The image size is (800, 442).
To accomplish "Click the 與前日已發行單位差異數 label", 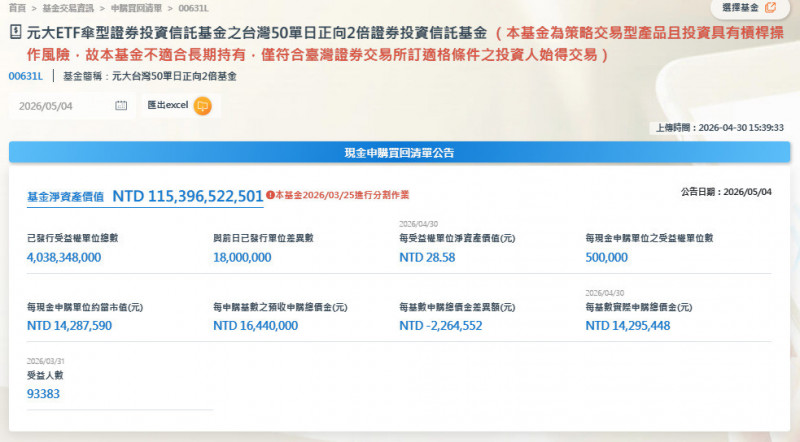I will coord(263,238).
